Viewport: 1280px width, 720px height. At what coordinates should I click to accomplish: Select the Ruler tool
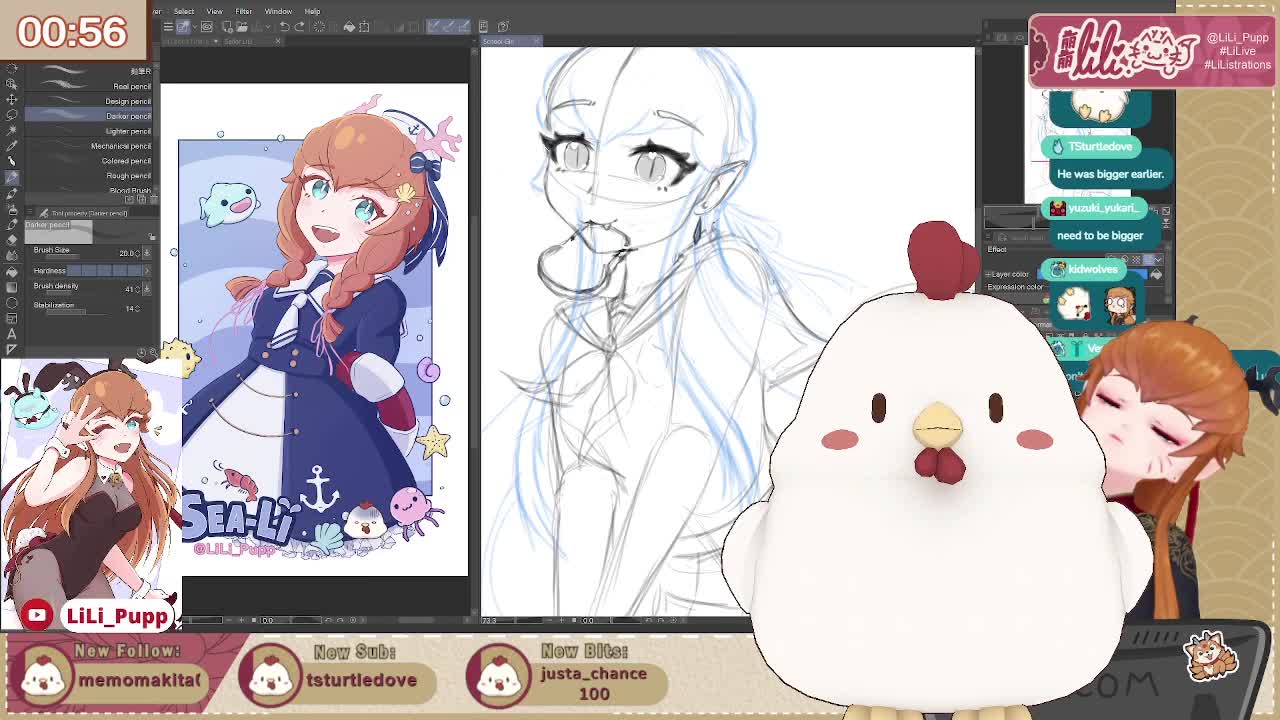point(12,349)
